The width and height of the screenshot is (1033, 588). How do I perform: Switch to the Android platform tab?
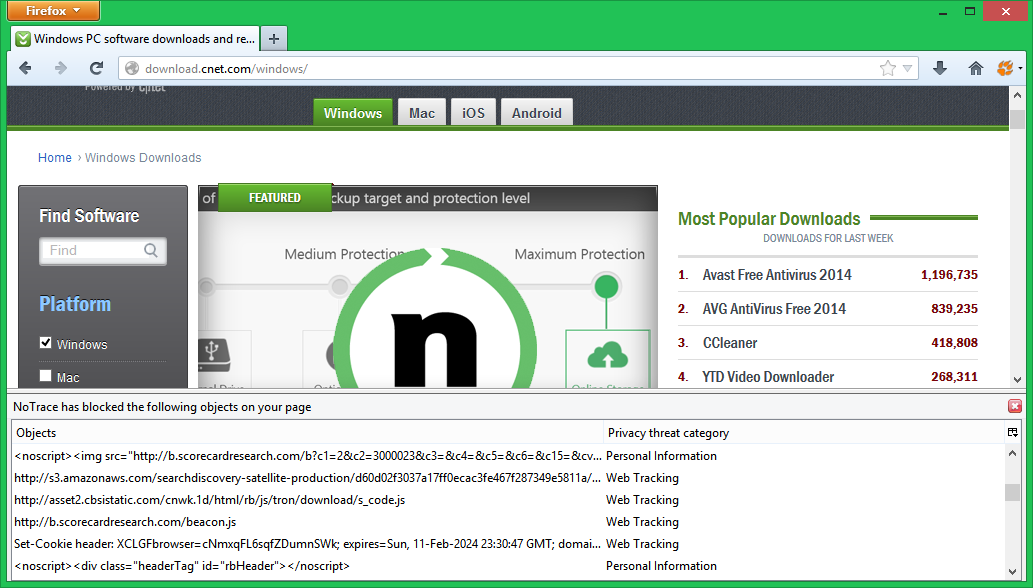(x=536, y=113)
